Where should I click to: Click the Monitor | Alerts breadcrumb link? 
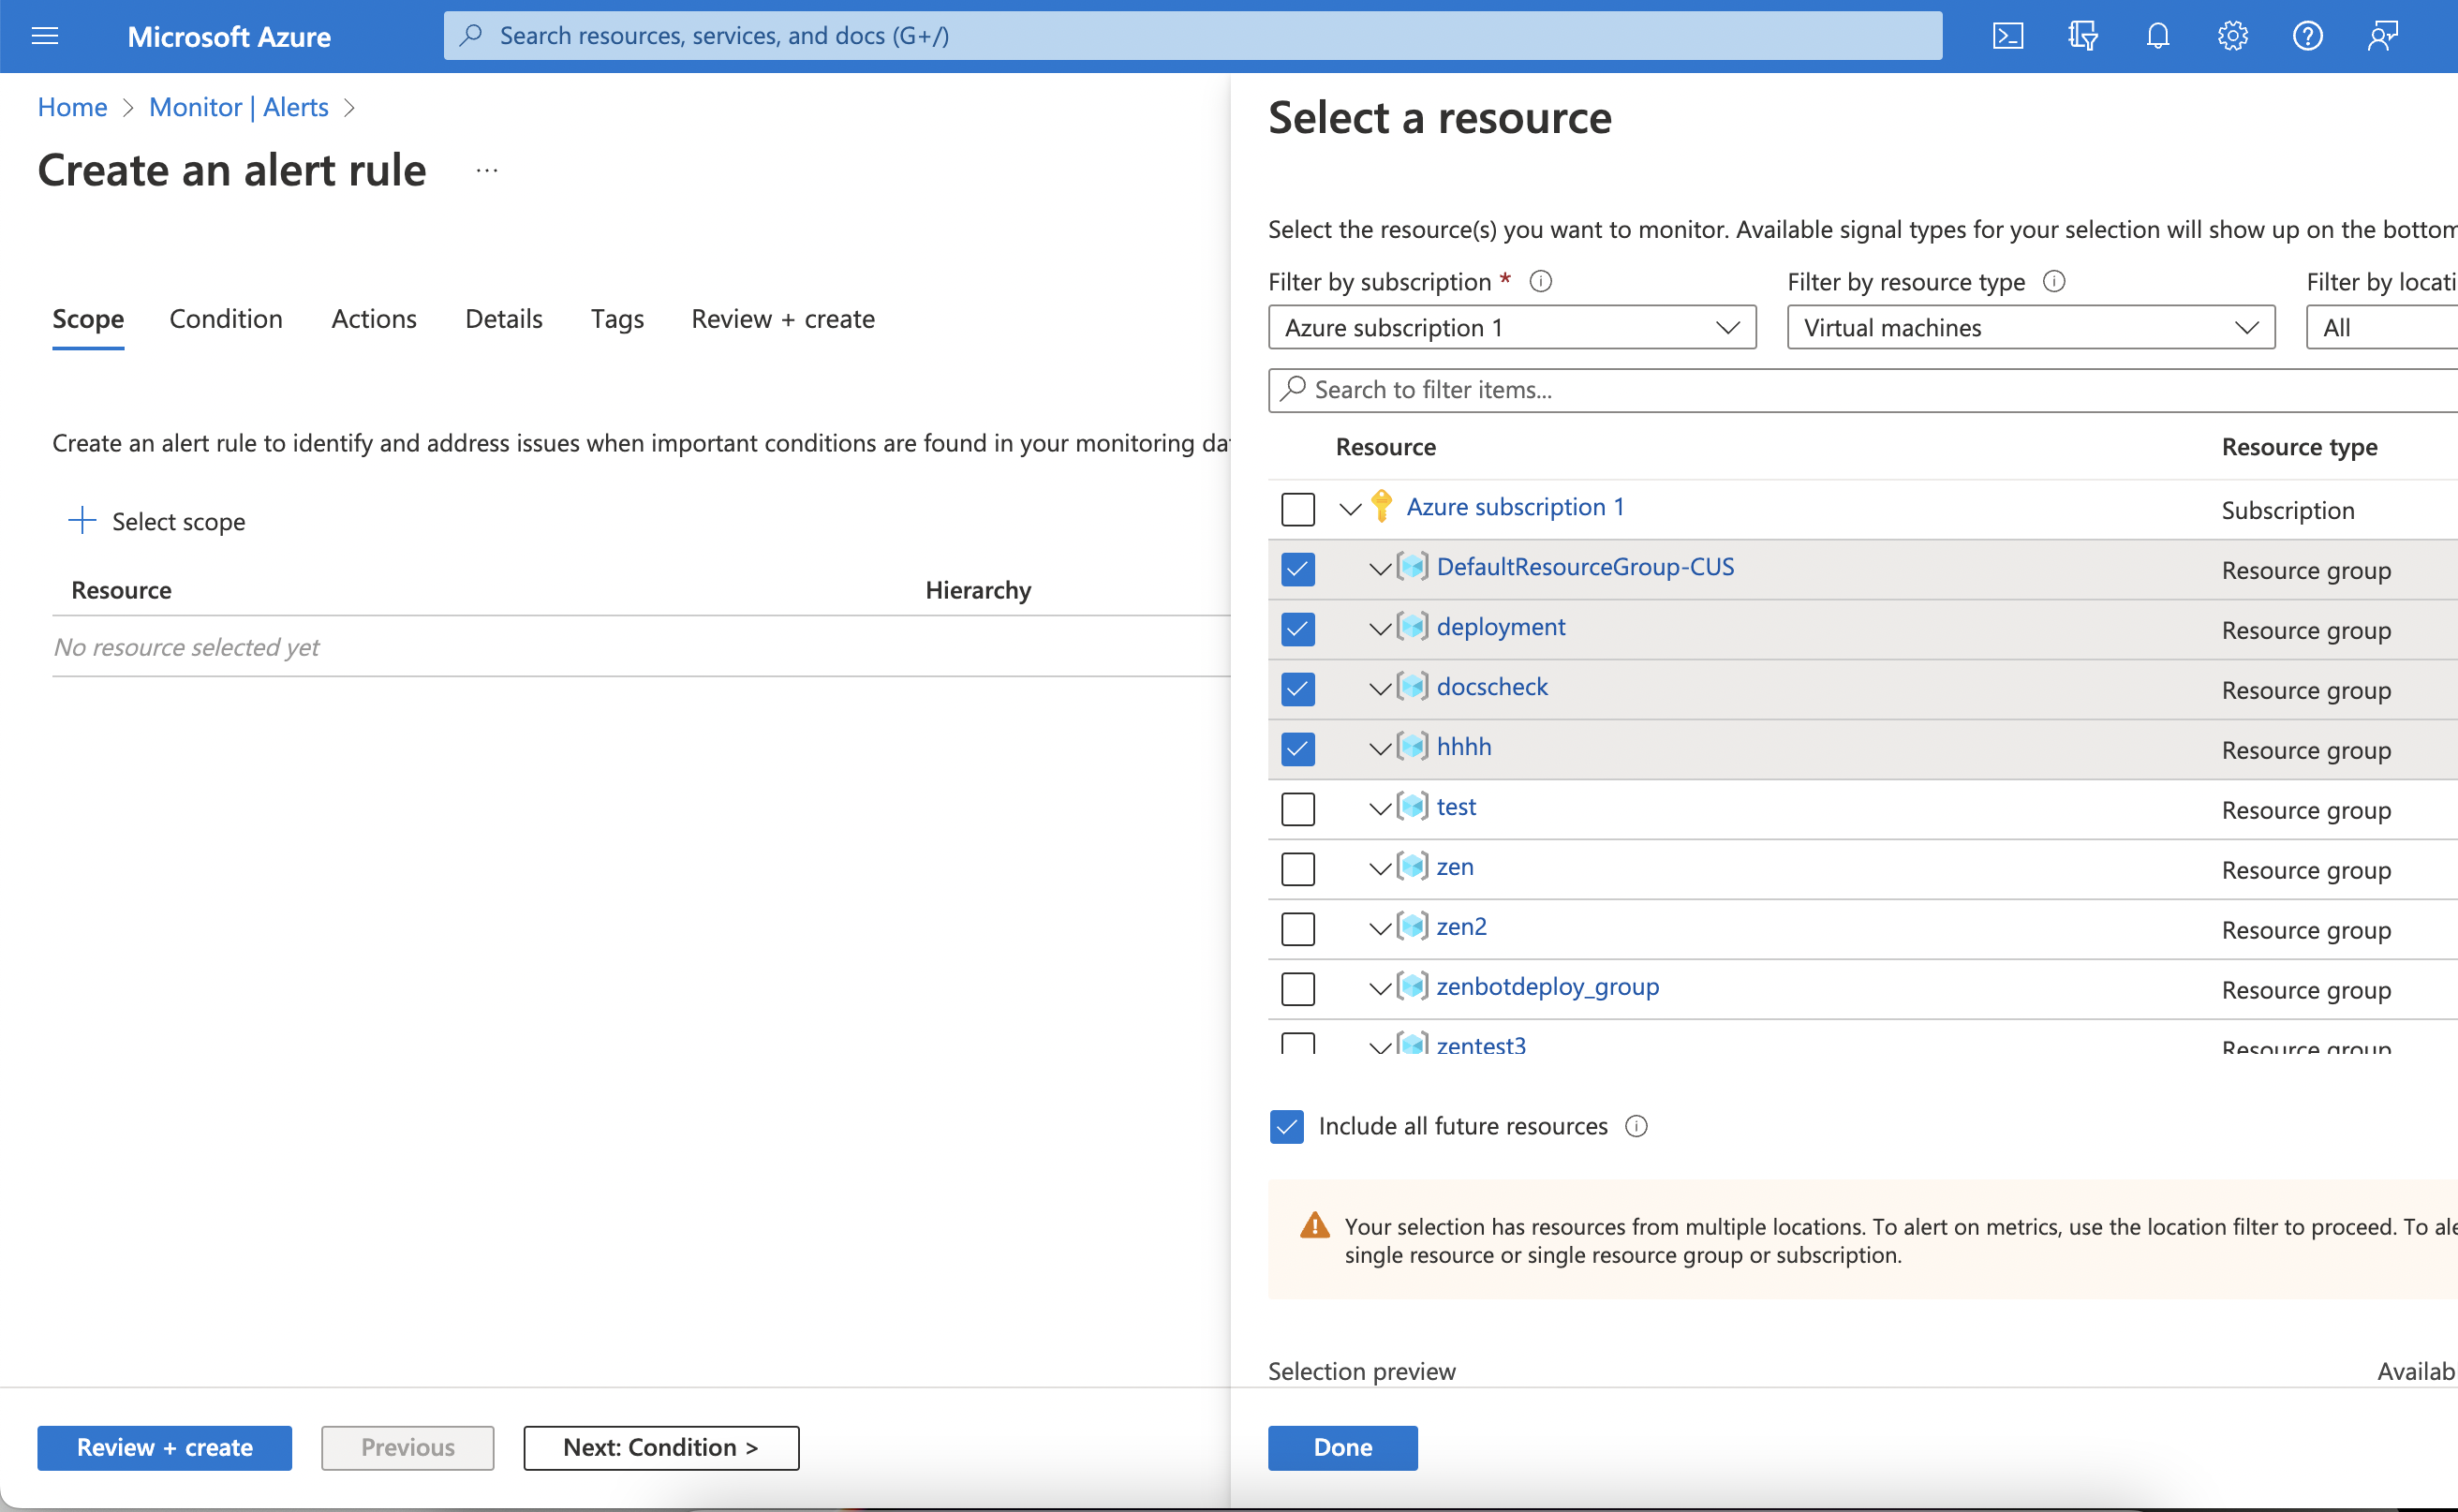[x=238, y=107]
